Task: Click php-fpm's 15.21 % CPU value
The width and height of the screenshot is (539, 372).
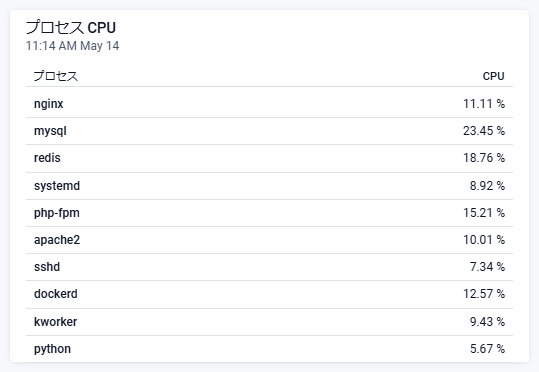Action: tap(484, 213)
